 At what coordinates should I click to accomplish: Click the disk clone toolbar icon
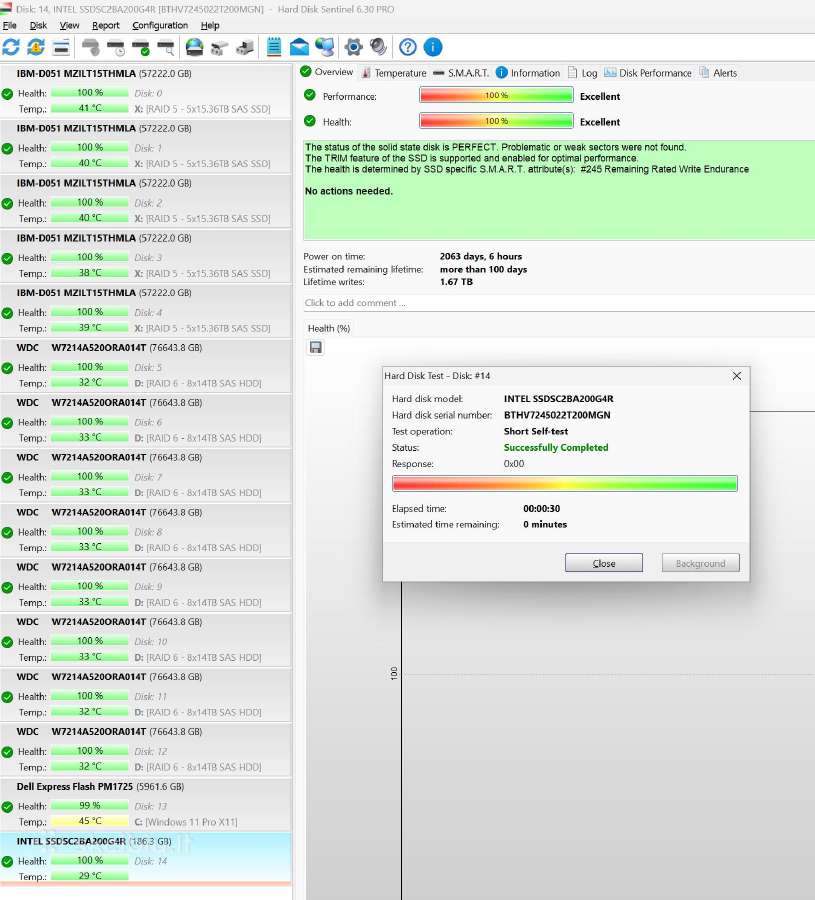(x=245, y=47)
